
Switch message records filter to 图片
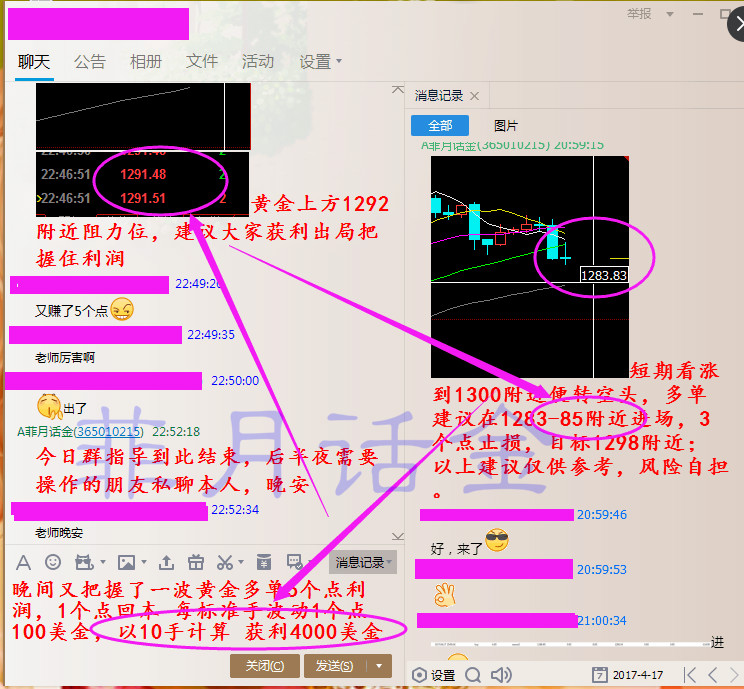point(506,125)
